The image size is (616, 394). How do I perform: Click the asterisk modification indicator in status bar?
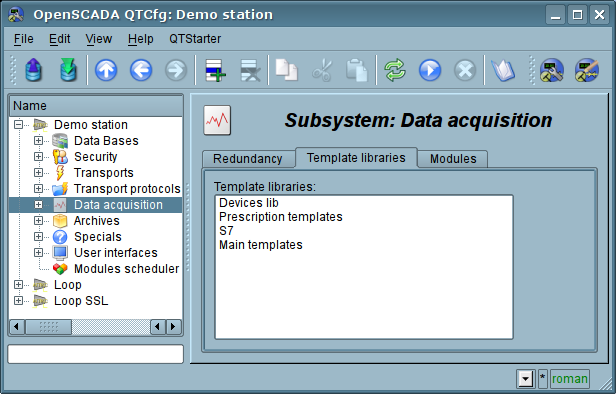(x=543, y=378)
